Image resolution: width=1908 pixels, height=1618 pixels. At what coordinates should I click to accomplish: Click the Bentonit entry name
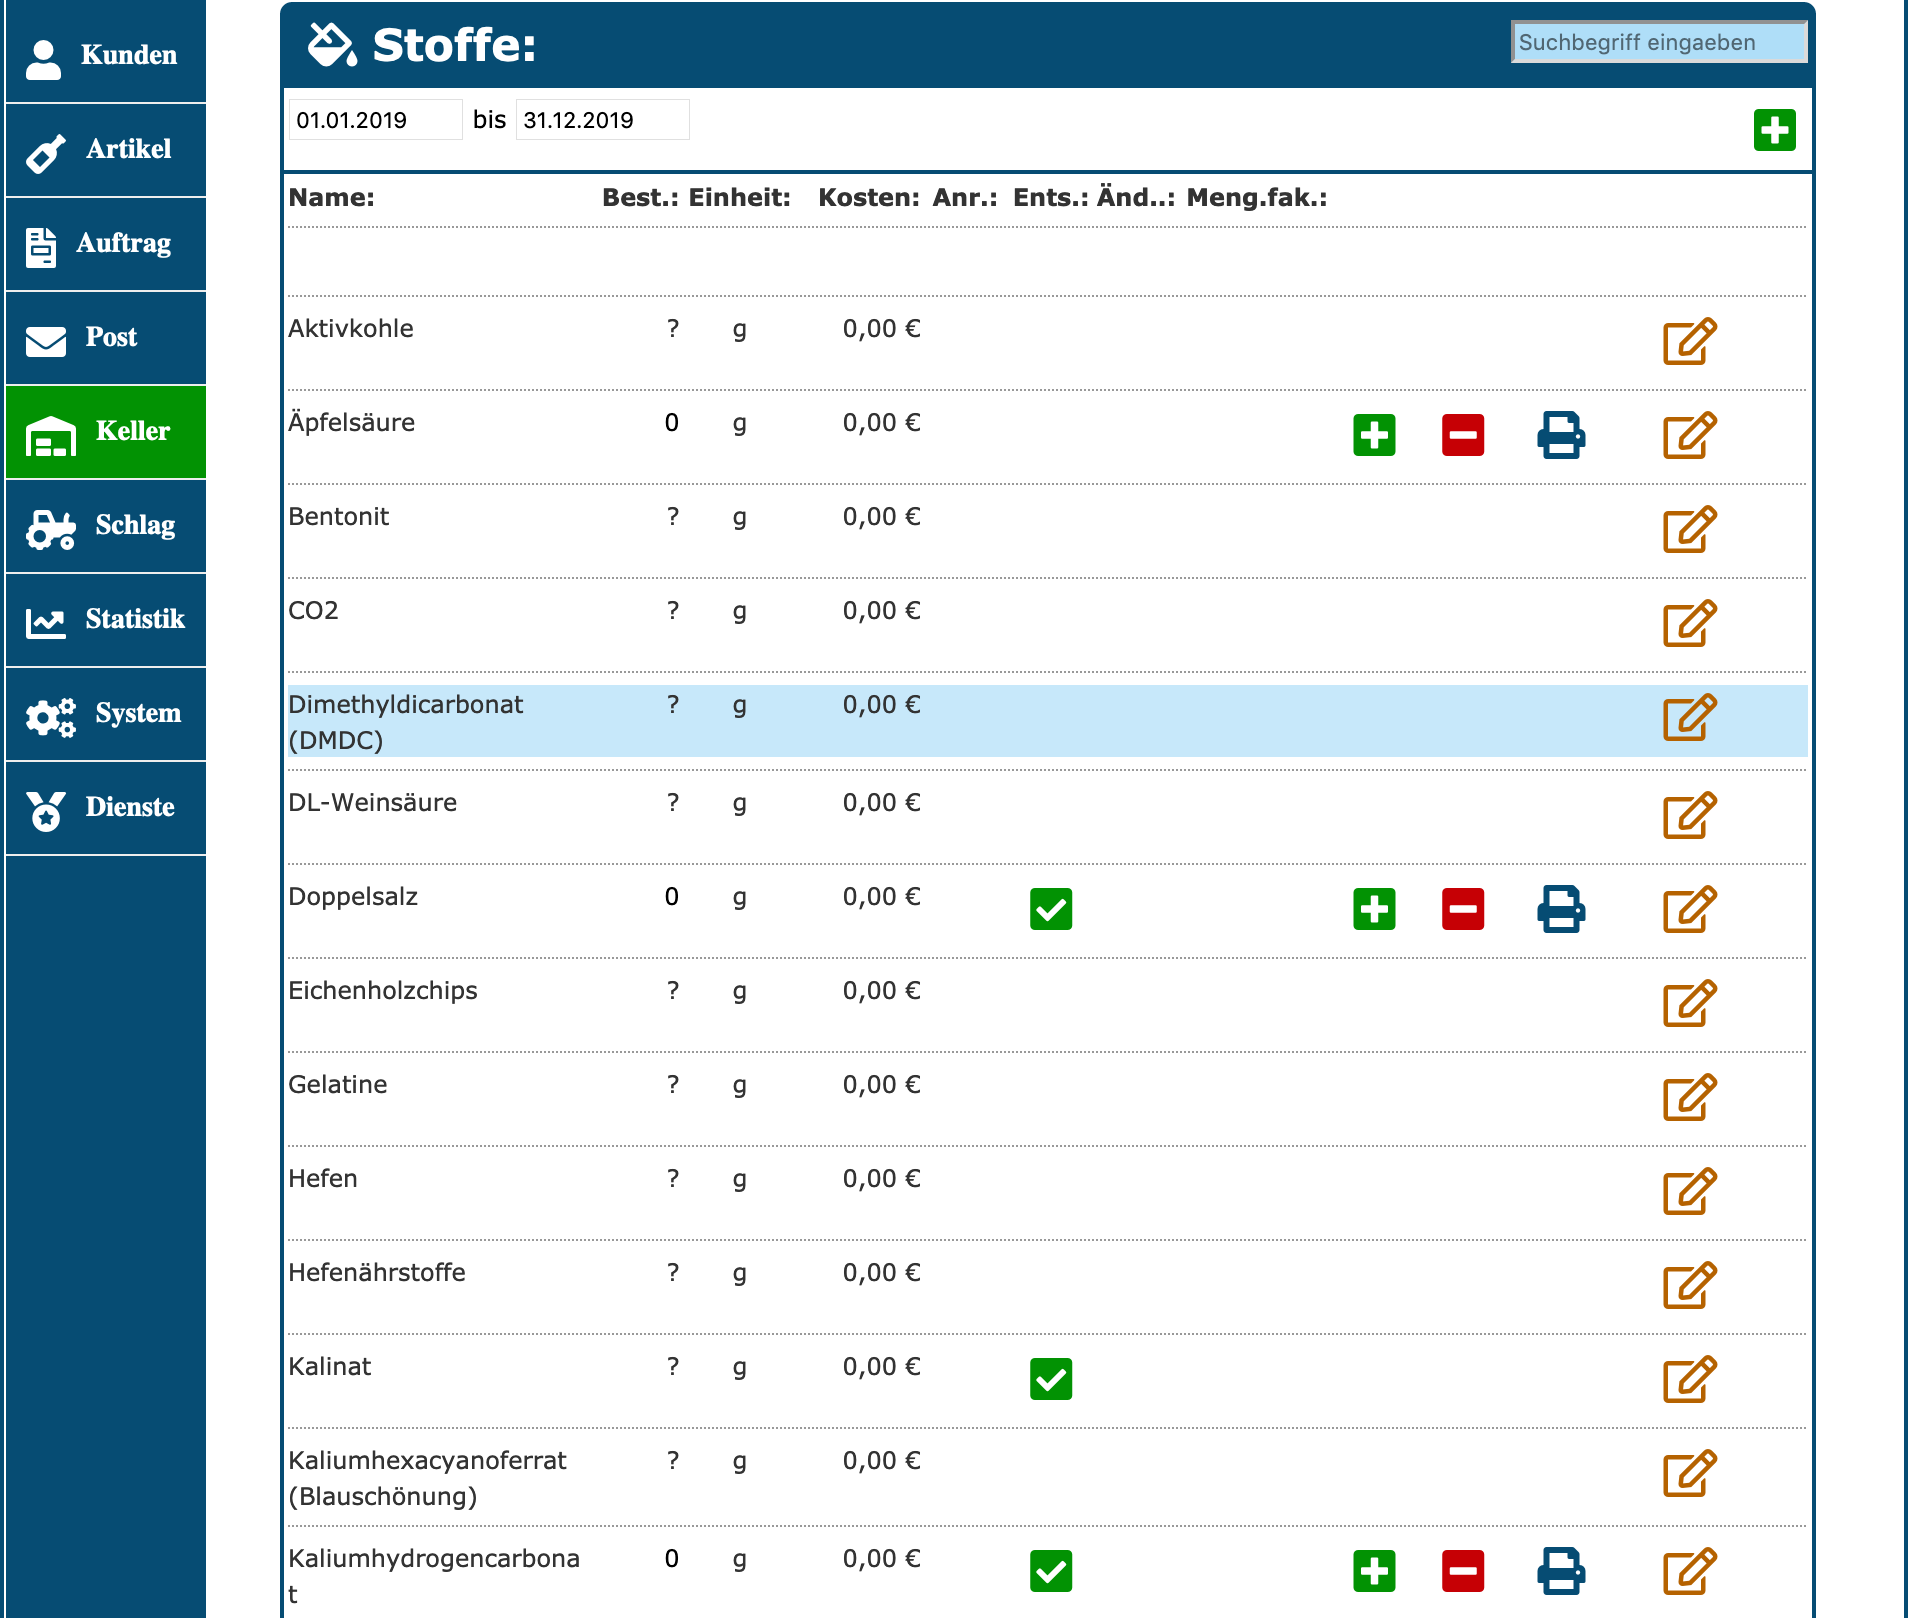(x=339, y=517)
